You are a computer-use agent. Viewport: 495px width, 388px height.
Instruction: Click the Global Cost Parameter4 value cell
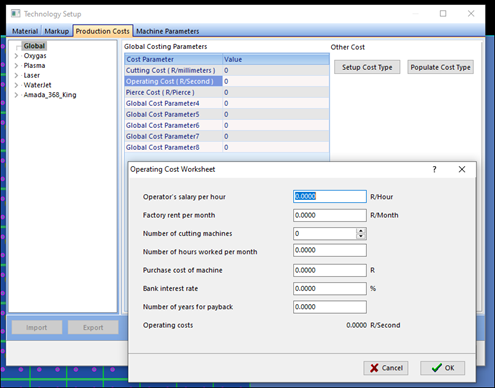[276, 103]
